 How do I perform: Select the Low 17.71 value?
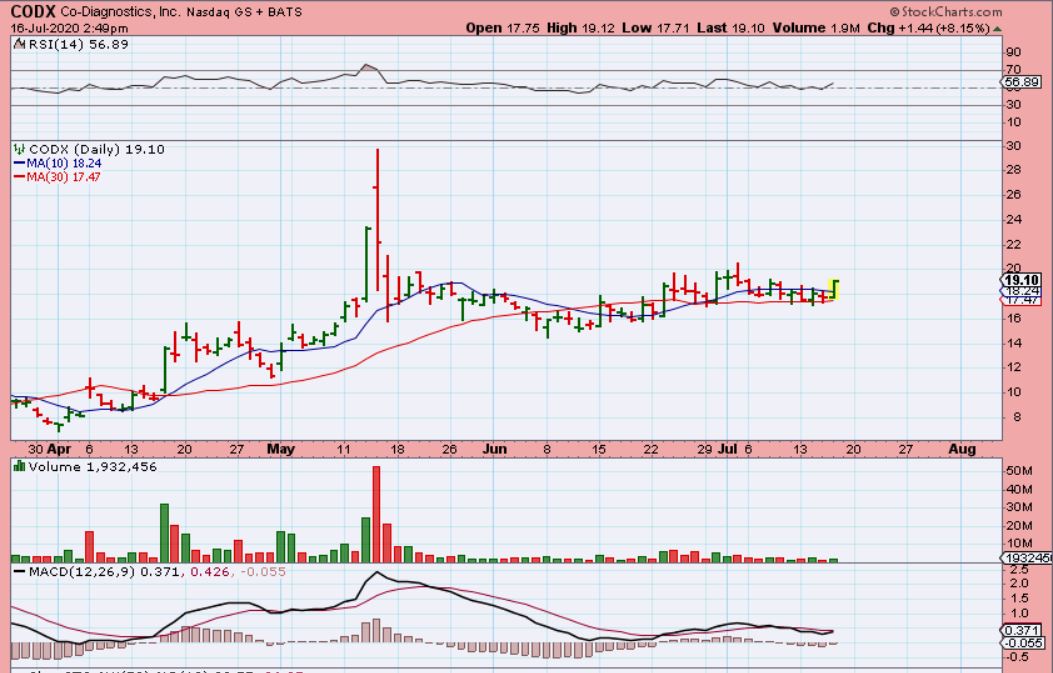coord(655,28)
